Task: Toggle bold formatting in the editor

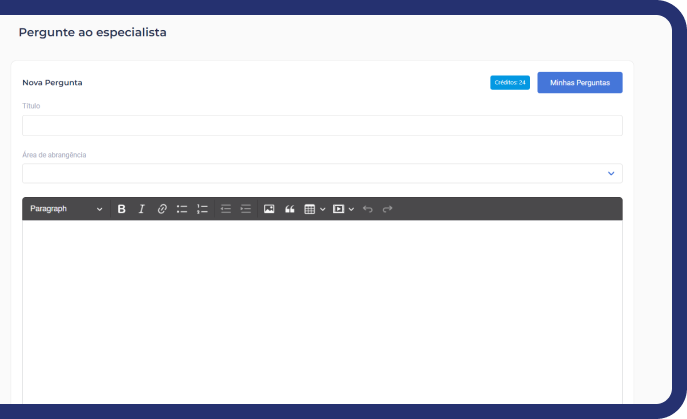Action: coord(122,209)
